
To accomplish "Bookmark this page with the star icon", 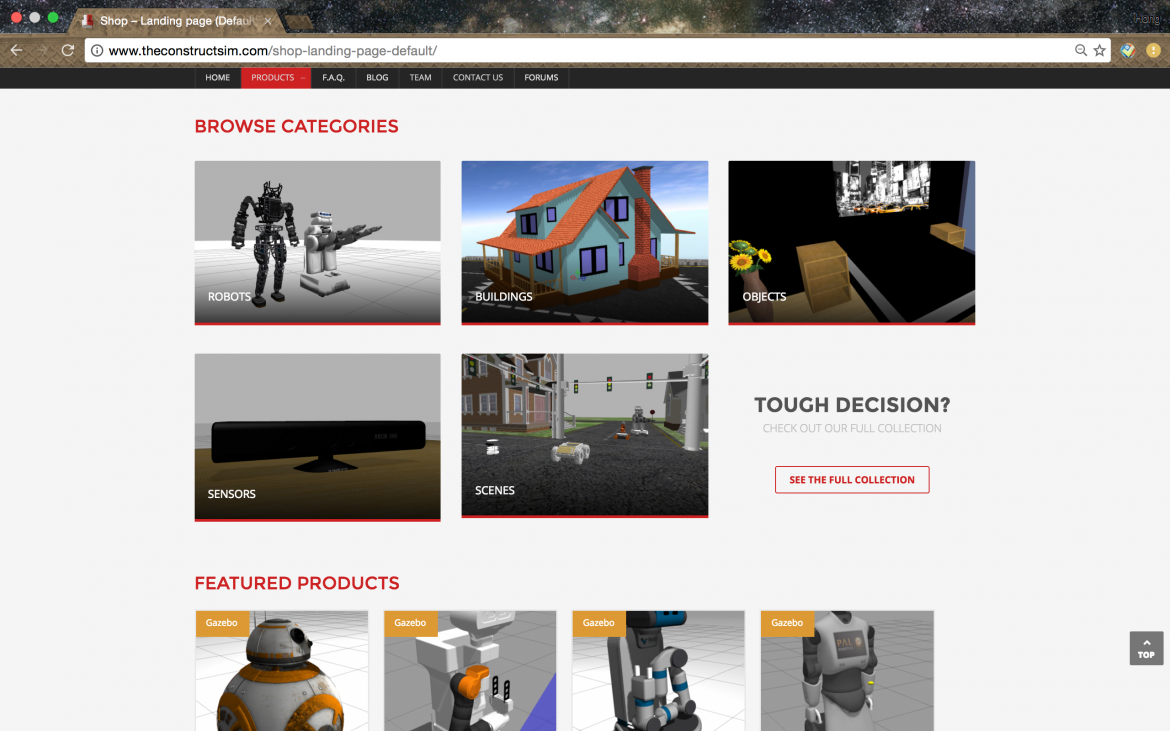I will pos(1100,50).
